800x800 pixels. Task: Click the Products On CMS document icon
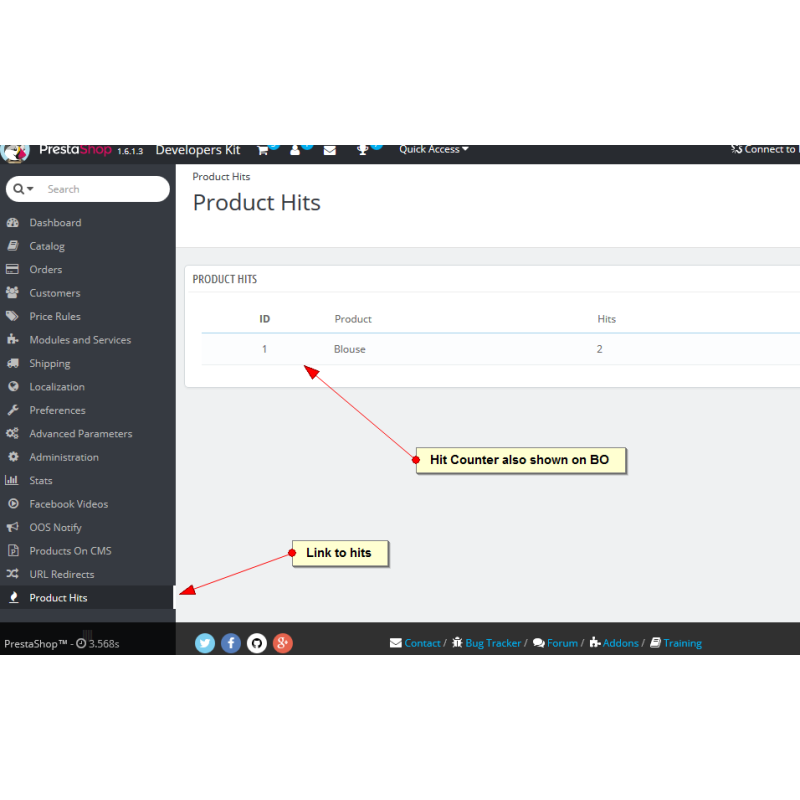(13, 551)
